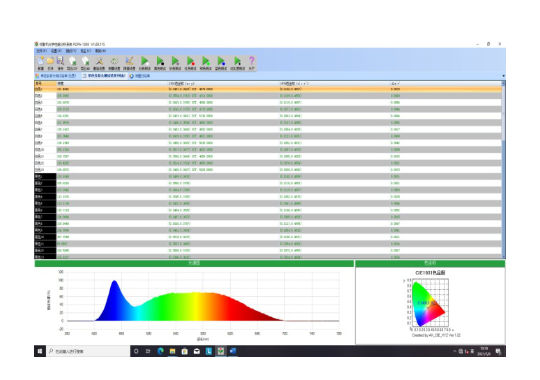The height and width of the screenshot is (380, 540).
Task: Click the Save toolbar icon
Action: (x=60, y=63)
